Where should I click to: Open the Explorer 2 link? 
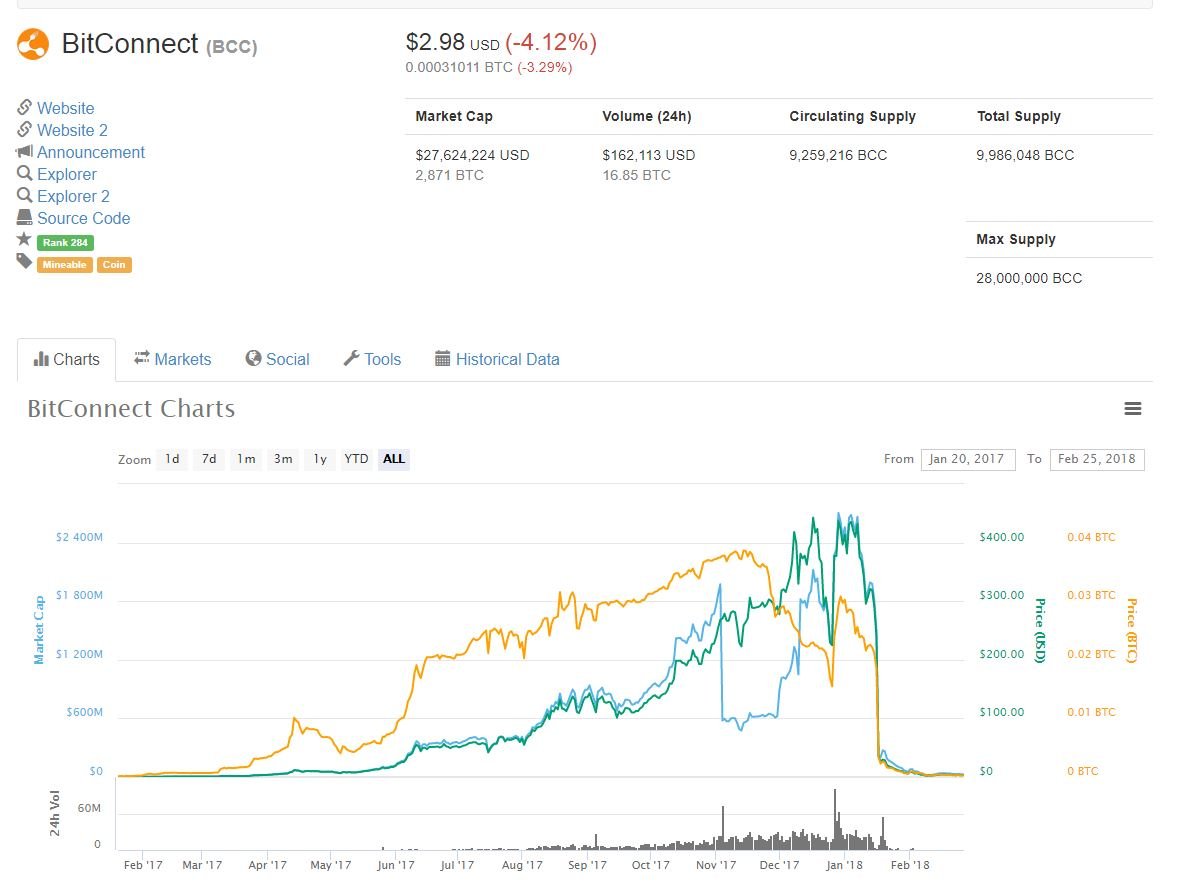(73, 196)
